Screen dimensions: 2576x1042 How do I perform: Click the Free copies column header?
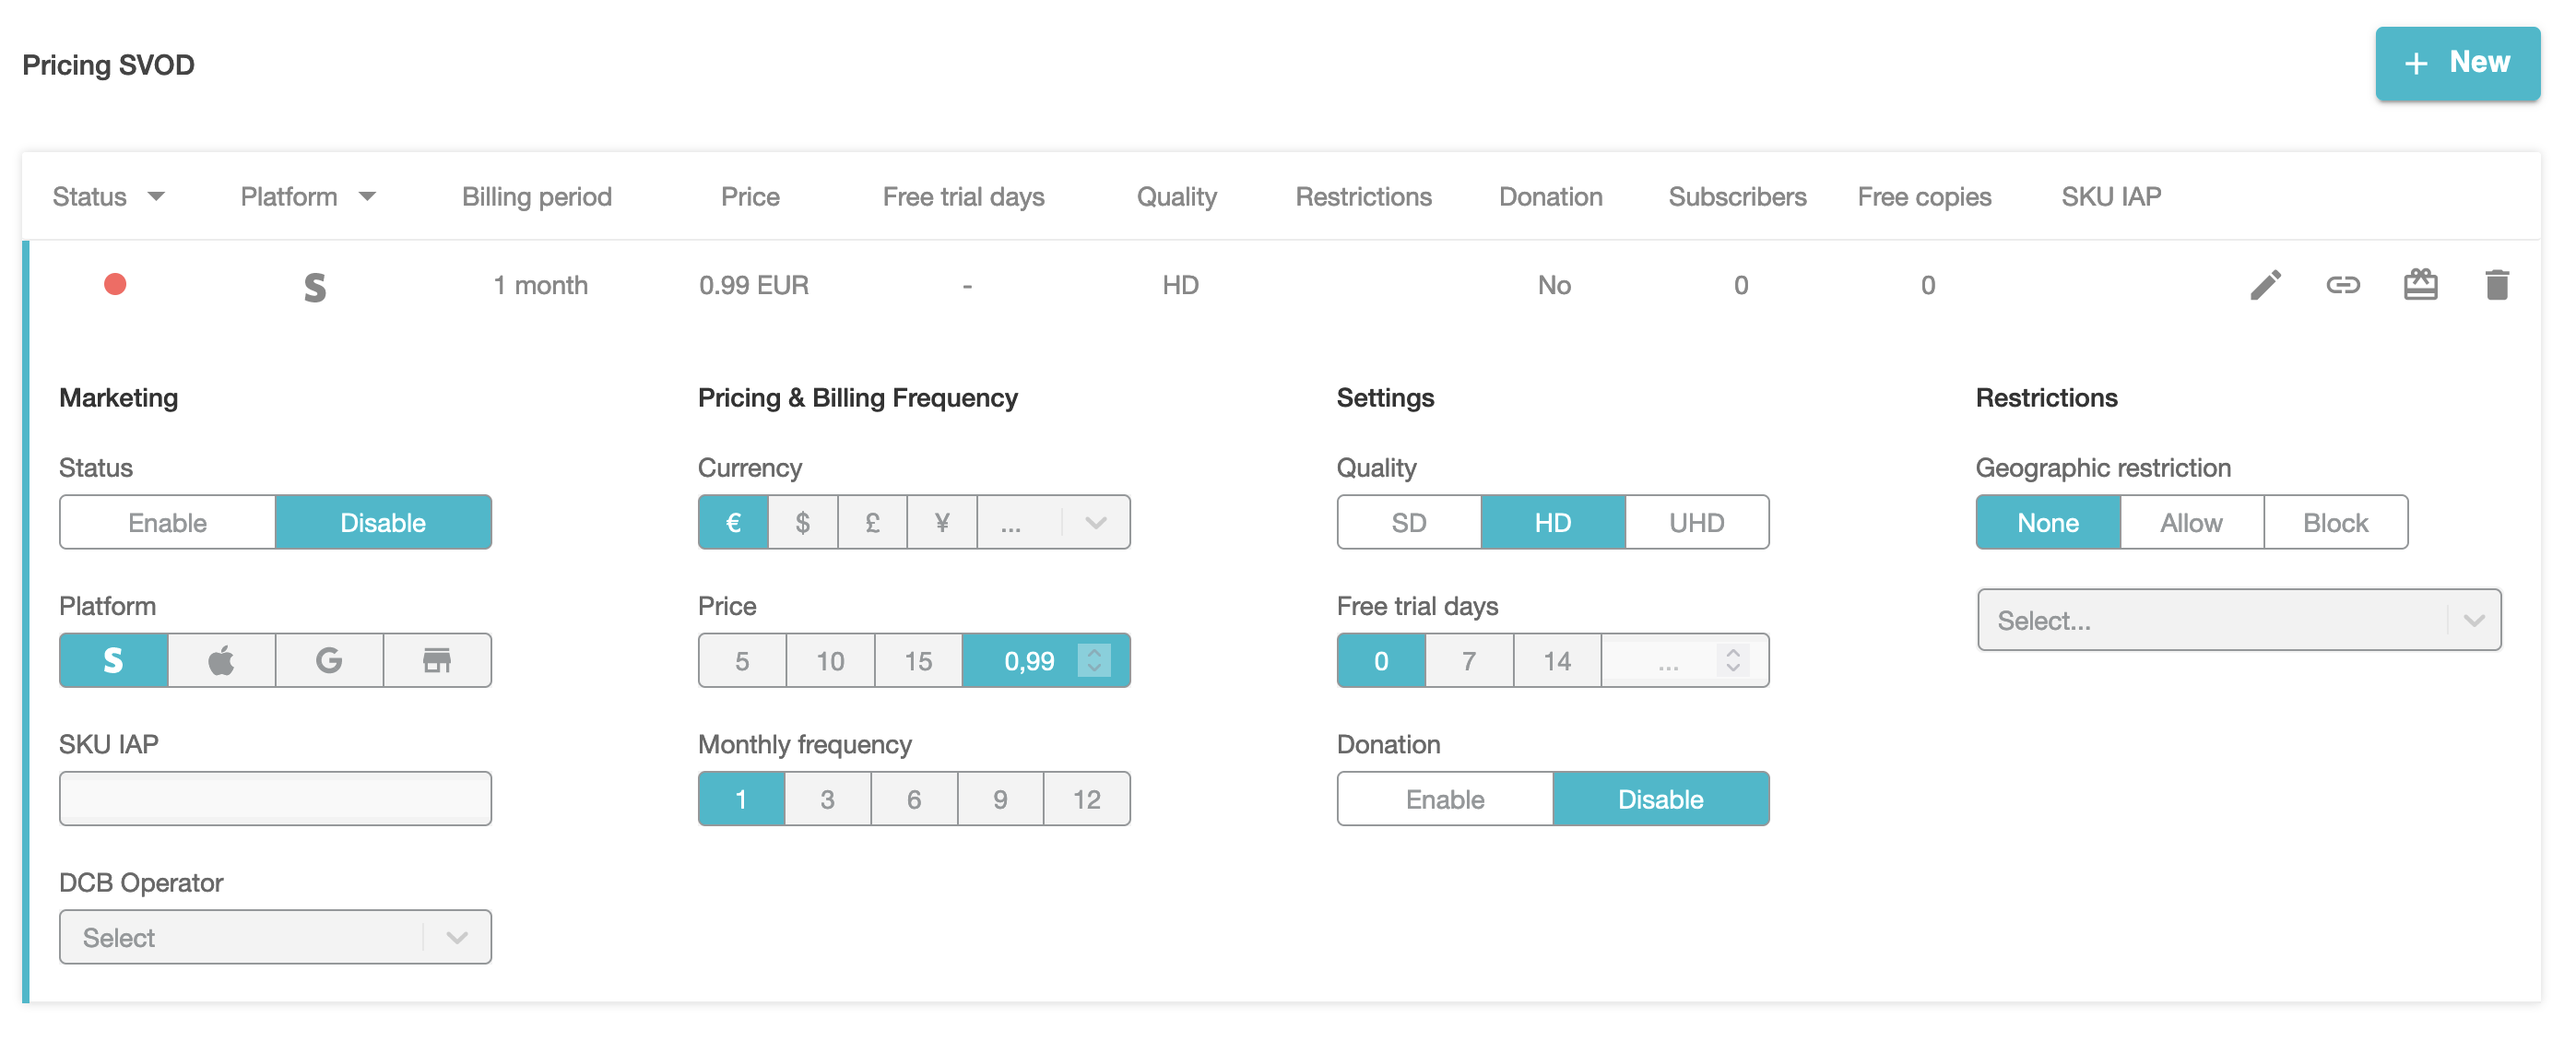[1924, 196]
